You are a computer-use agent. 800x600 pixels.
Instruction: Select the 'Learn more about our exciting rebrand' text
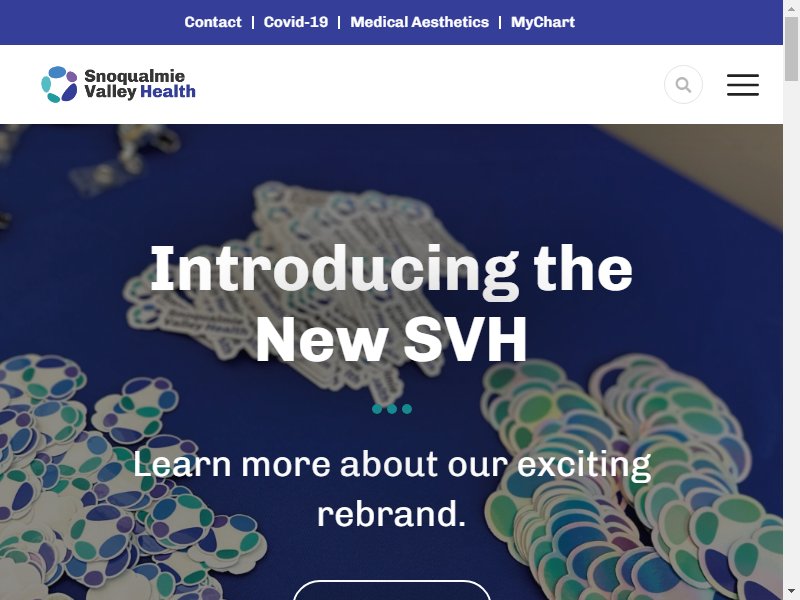pyautogui.click(x=392, y=489)
